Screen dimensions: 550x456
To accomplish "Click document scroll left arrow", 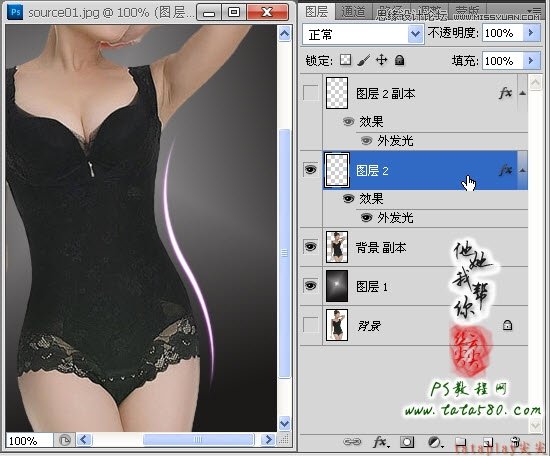I will 84,440.
